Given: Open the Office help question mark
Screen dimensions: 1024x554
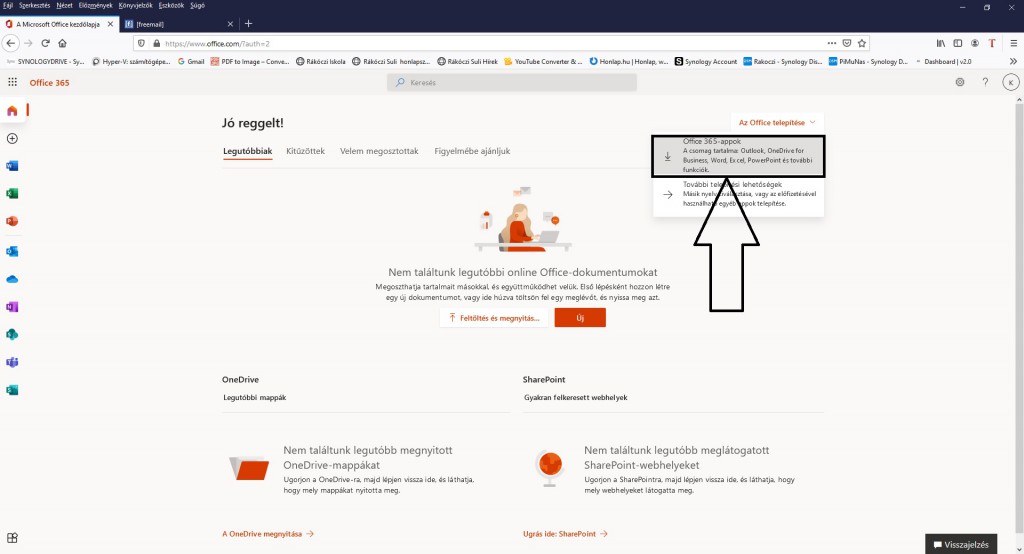Looking at the screenshot, I should coord(985,82).
